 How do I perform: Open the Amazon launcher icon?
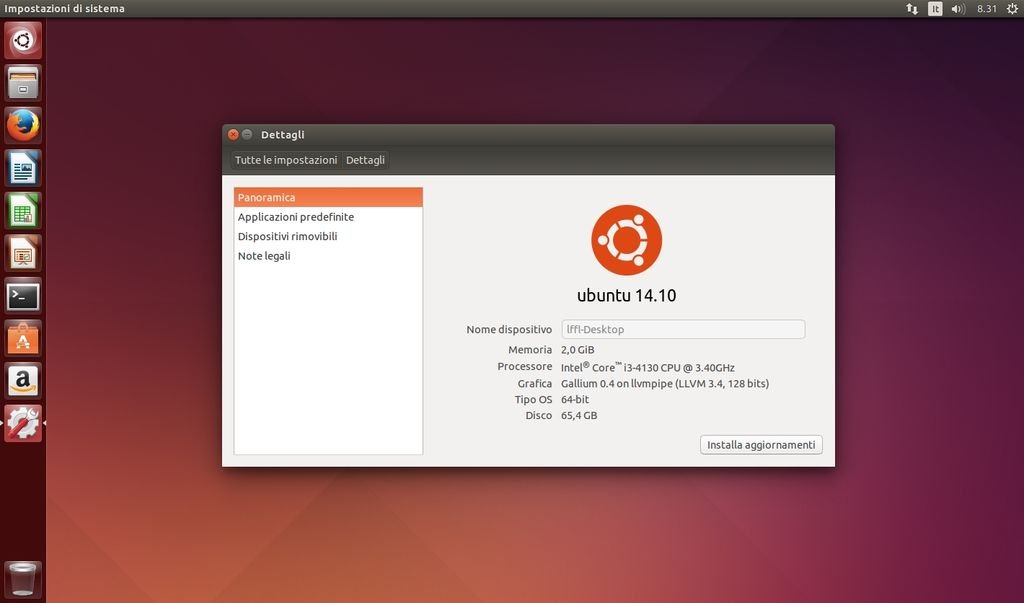click(x=22, y=381)
